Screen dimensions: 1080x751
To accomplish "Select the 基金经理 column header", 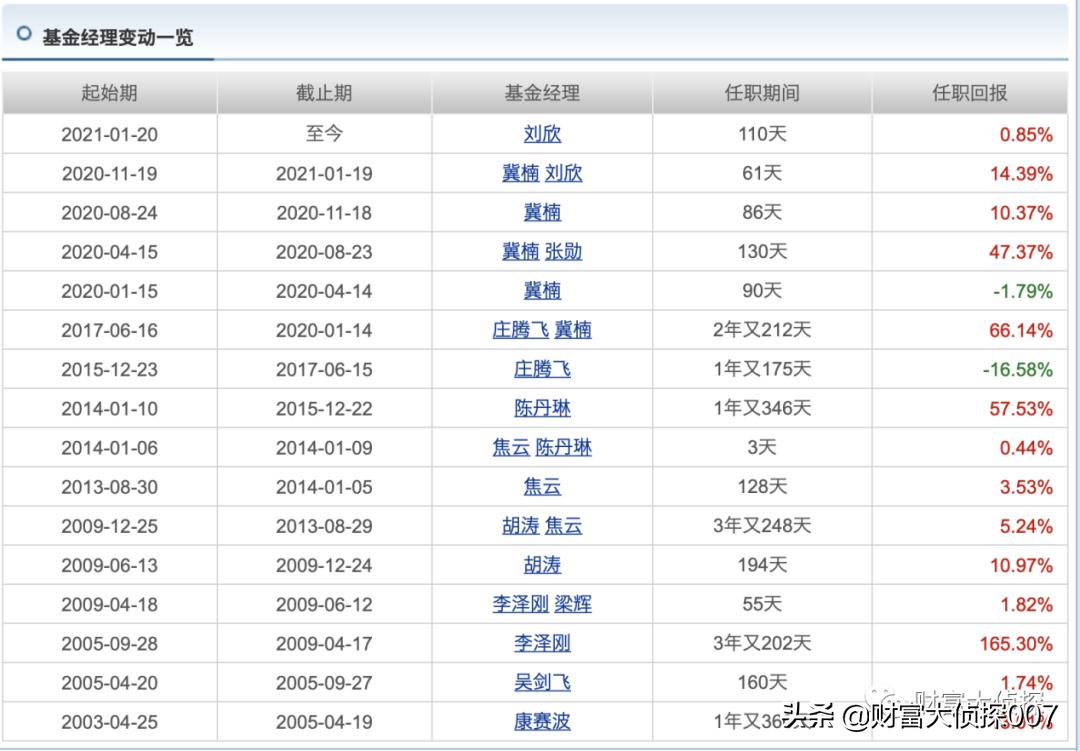I will [541, 92].
